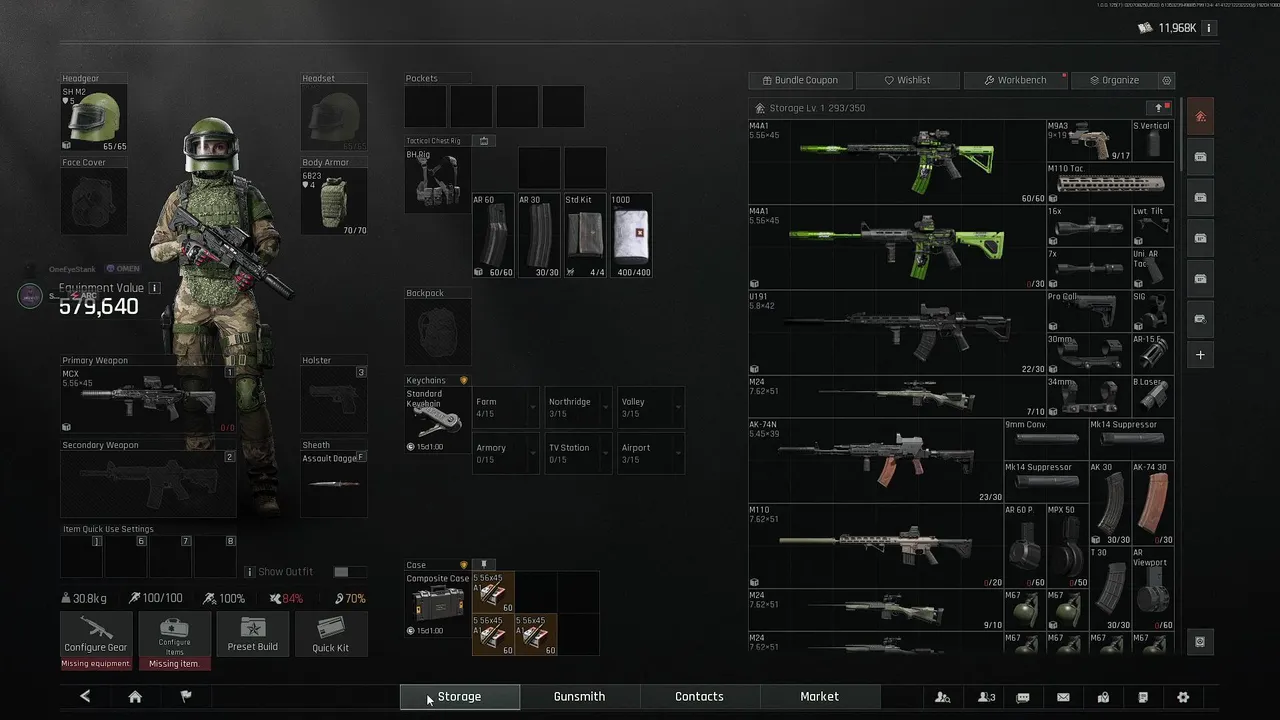Open the bottom storage box icon in sidebar

(1200, 641)
